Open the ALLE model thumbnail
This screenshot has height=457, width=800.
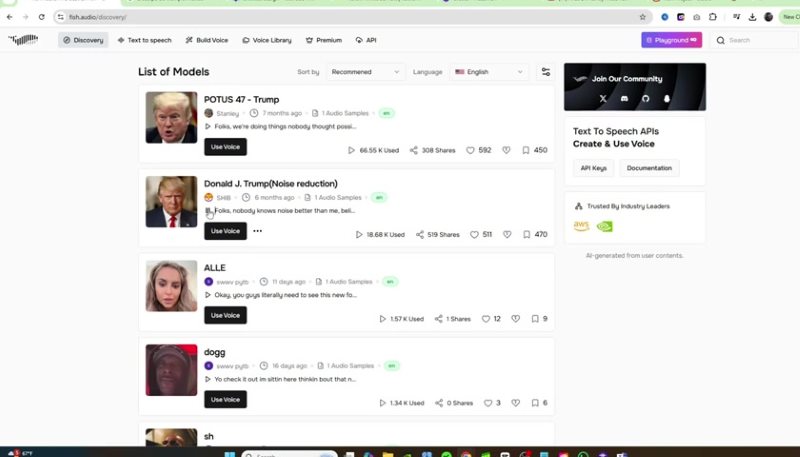171,286
